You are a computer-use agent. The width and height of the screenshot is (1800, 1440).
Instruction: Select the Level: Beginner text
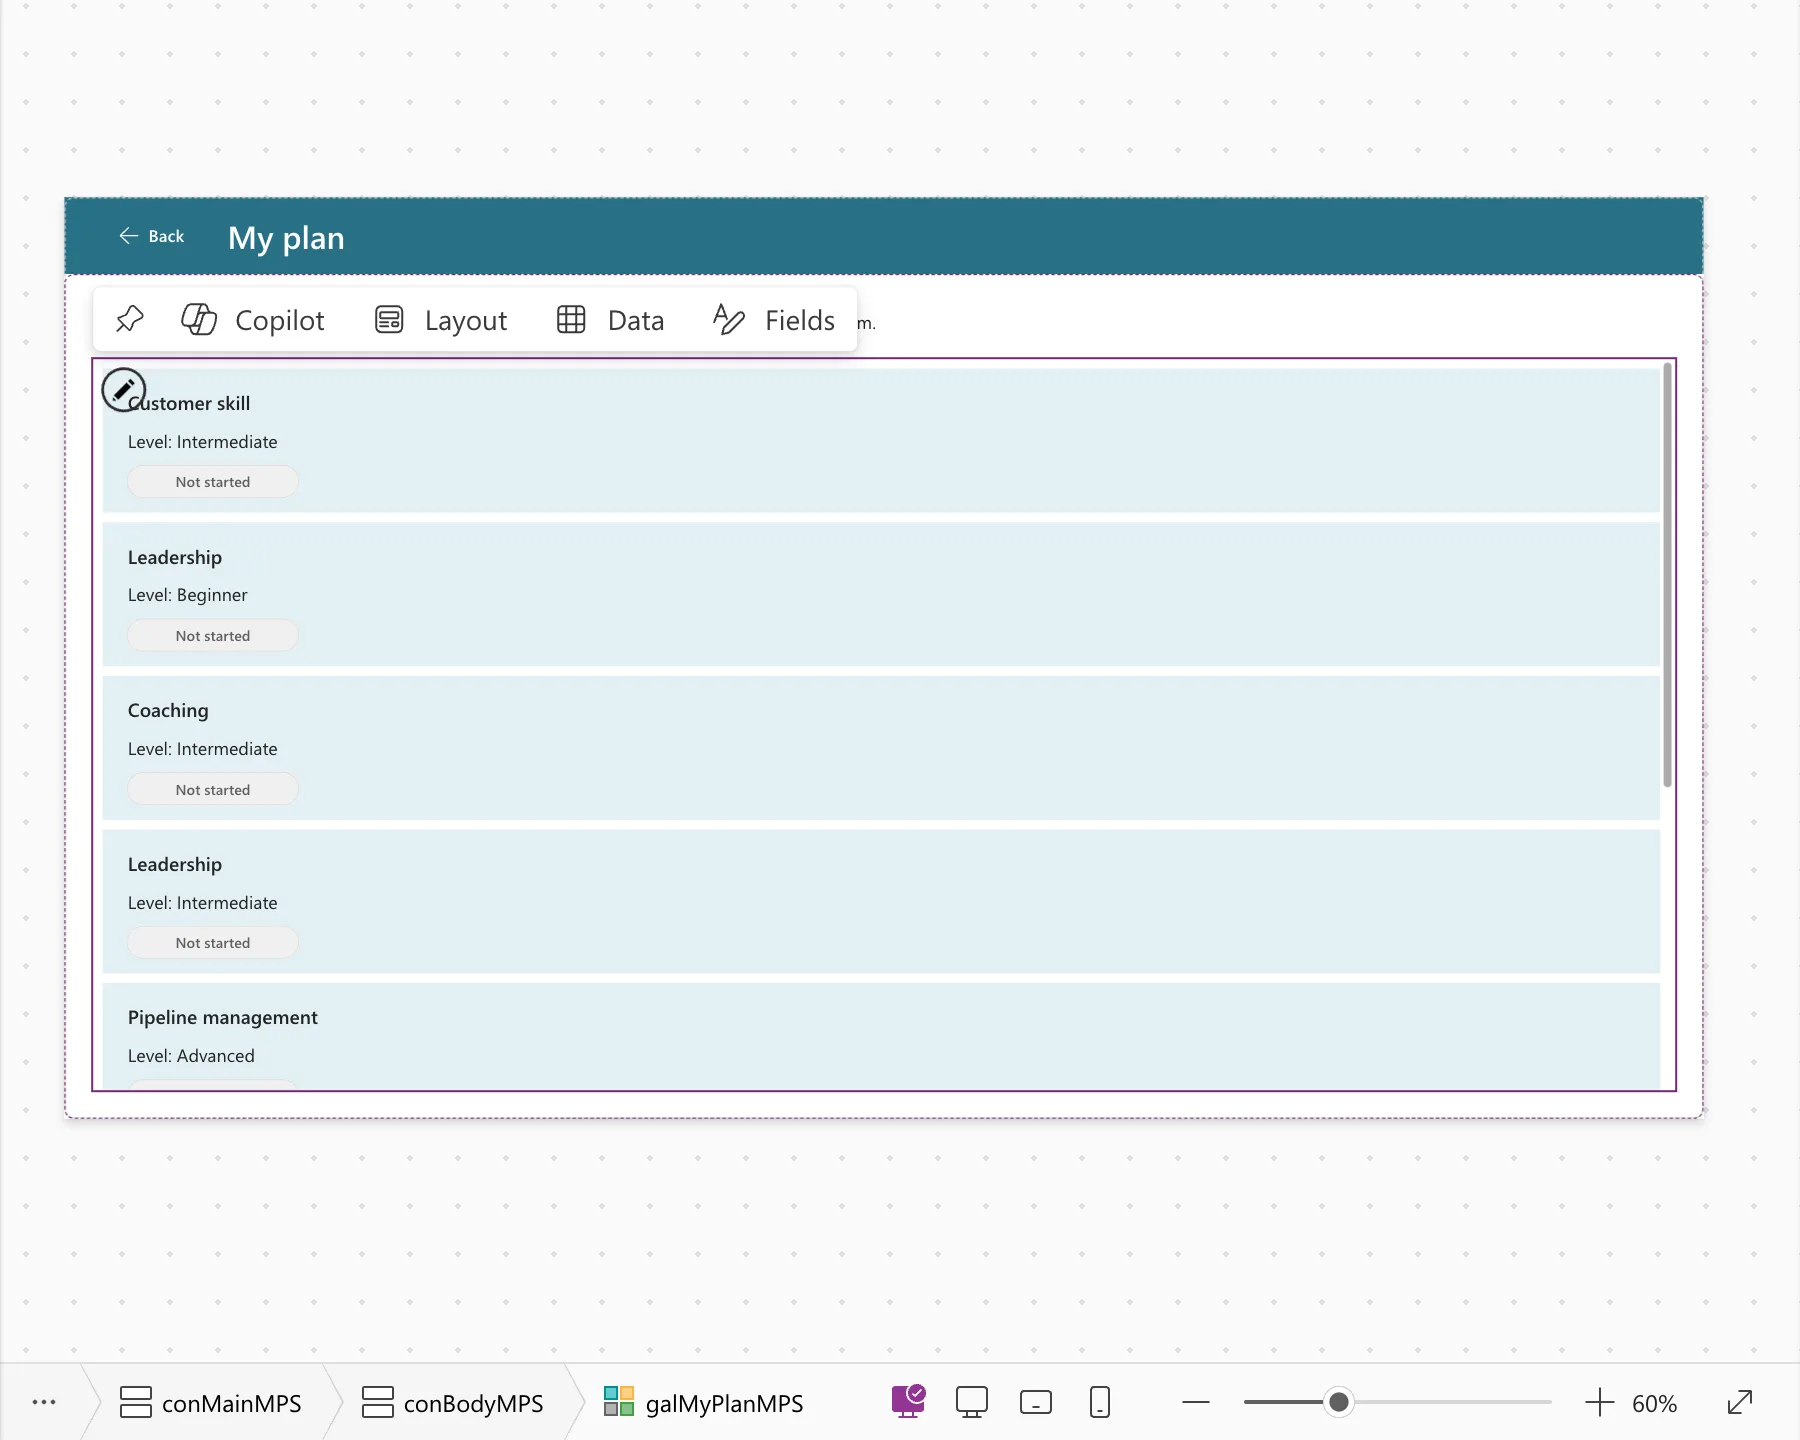(x=187, y=595)
